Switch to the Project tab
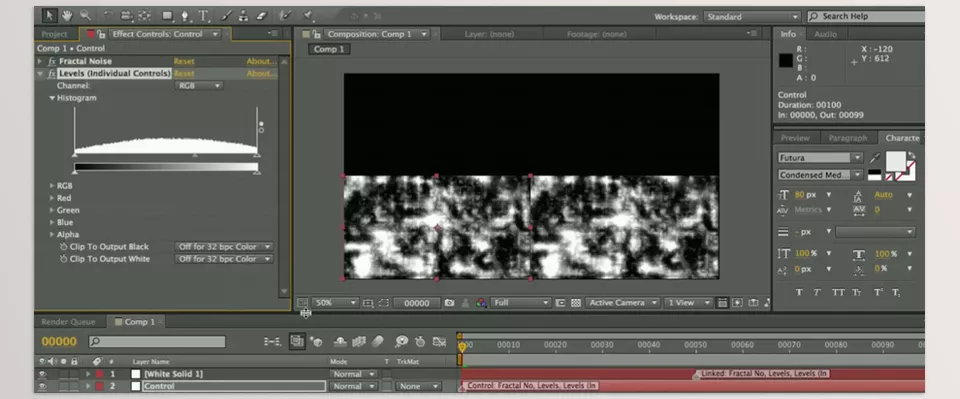This screenshot has width=960, height=399. 54,34
